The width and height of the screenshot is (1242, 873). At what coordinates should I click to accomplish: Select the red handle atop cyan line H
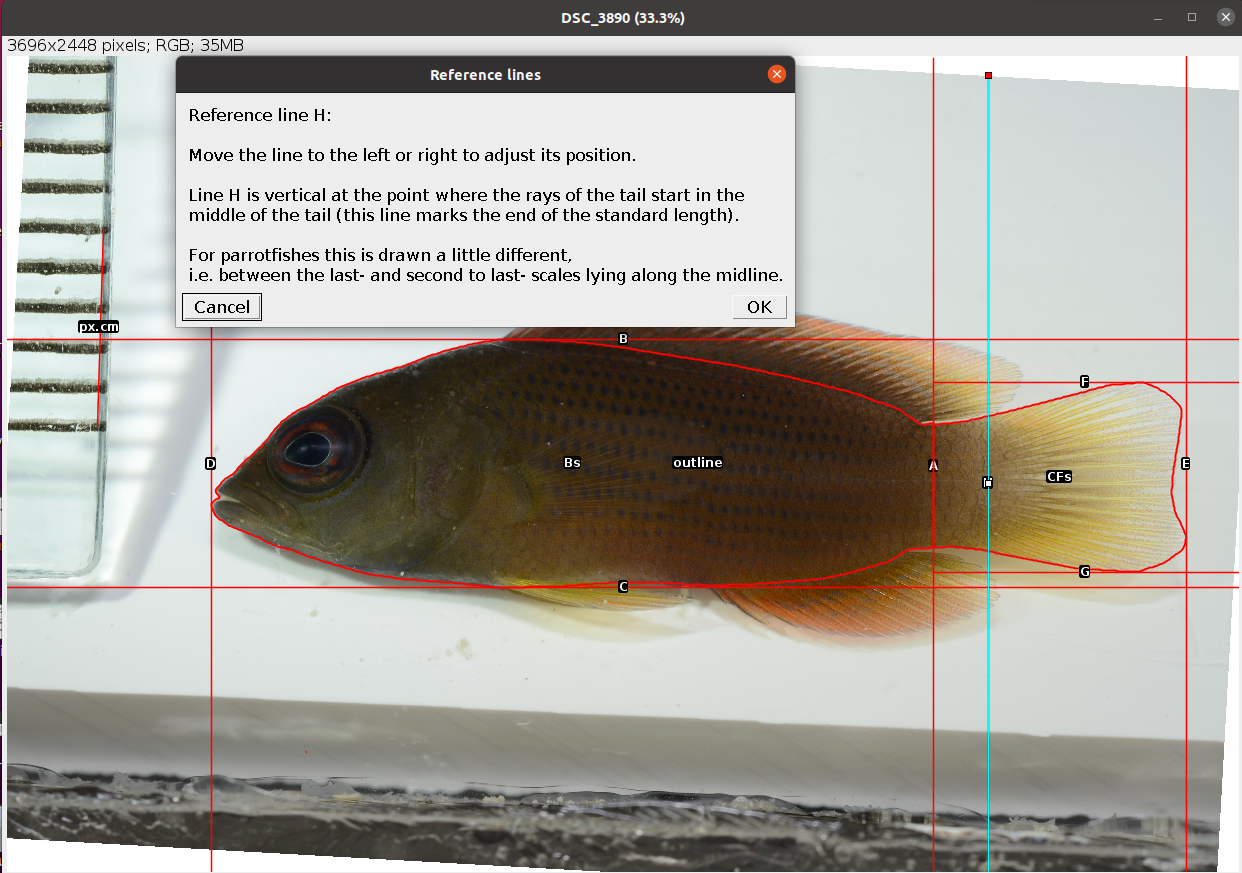(x=988, y=76)
